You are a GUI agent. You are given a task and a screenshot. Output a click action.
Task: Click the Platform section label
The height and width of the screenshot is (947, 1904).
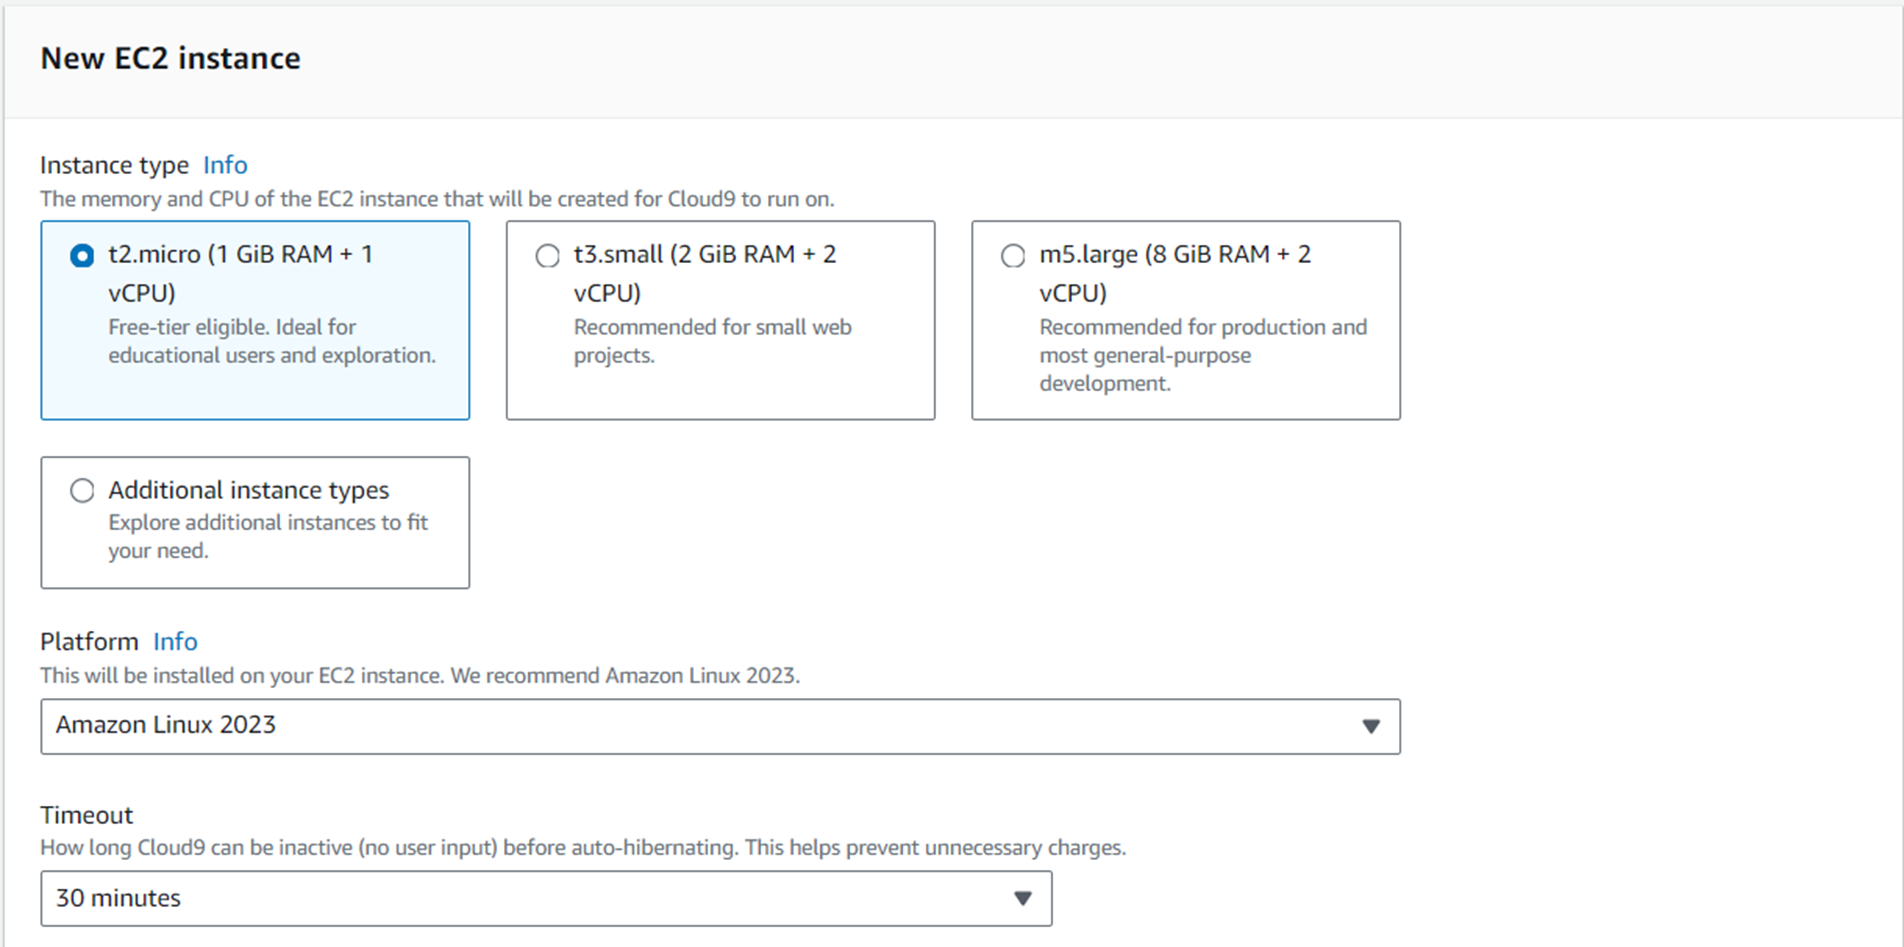point(89,642)
